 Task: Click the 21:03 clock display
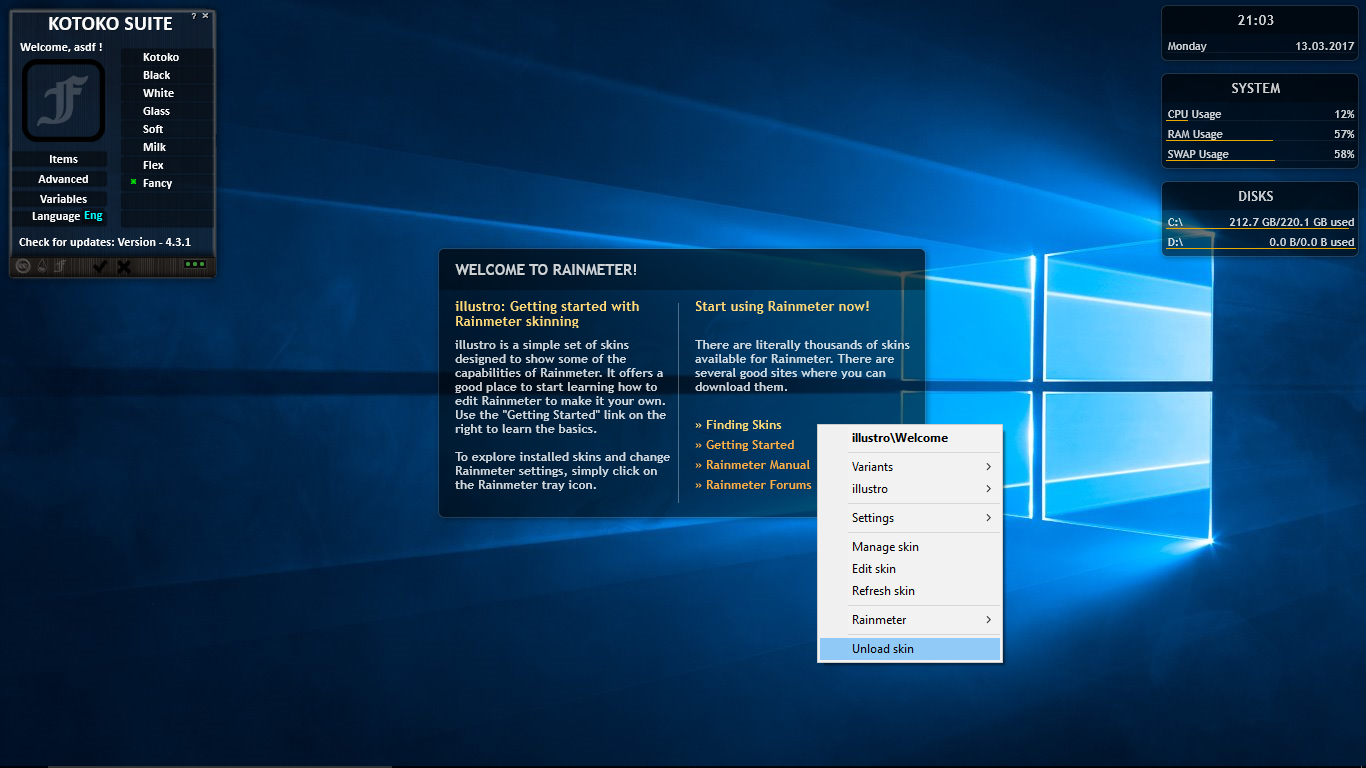click(x=1256, y=20)
